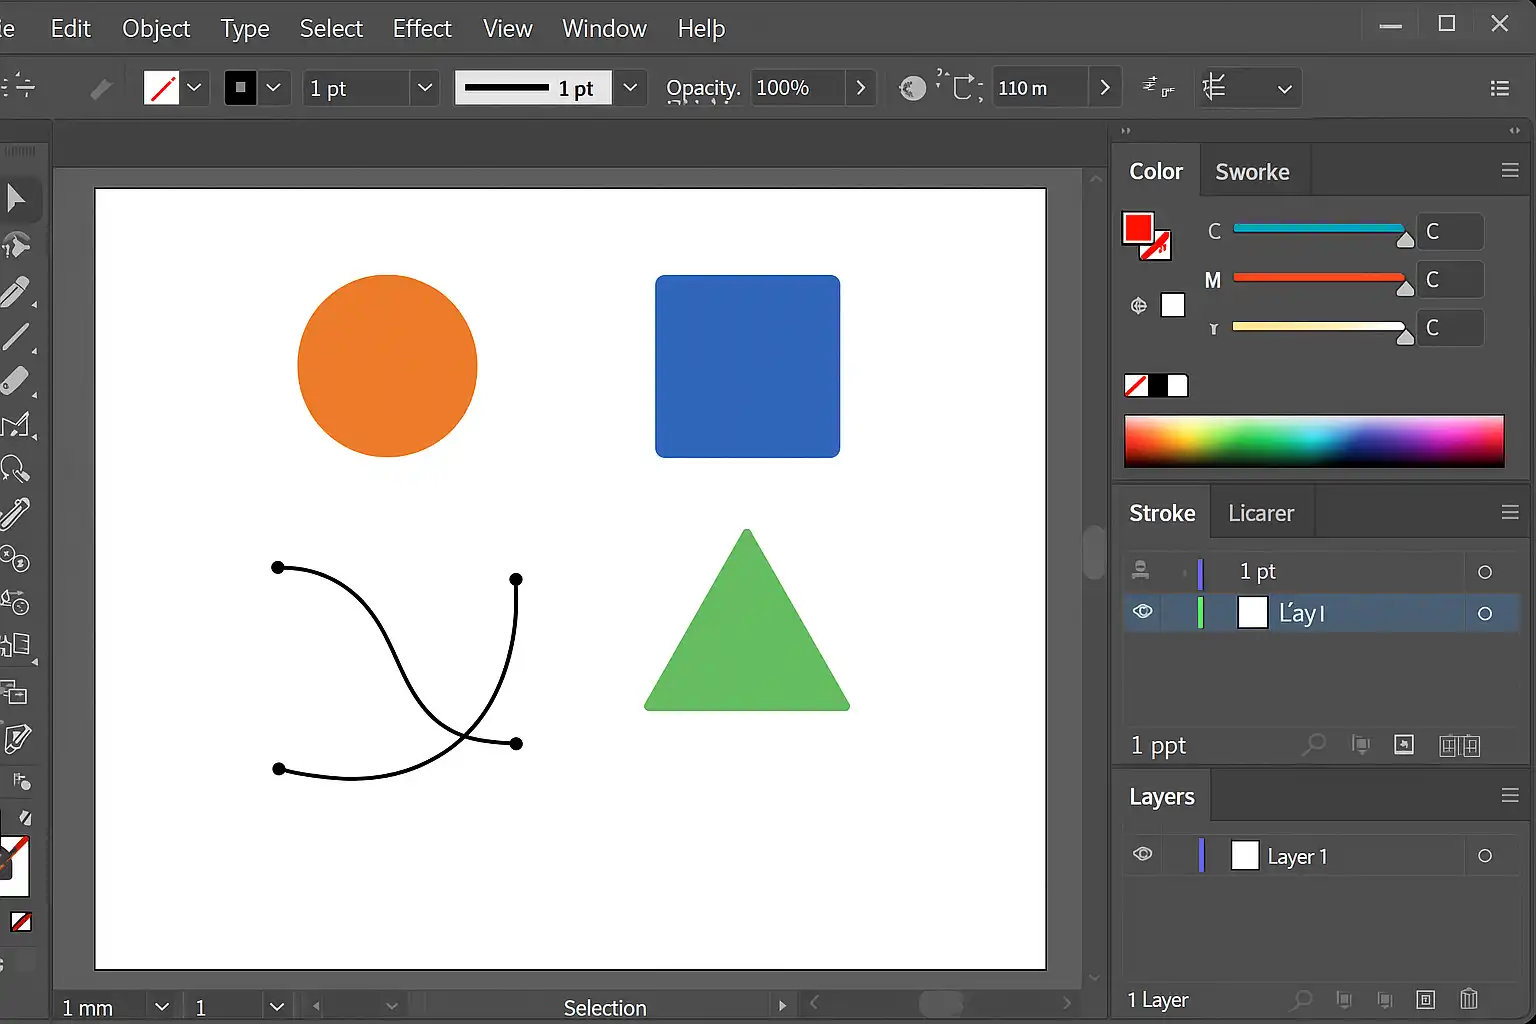Click the 110 m rotation input field

[x=1038, y=88]
